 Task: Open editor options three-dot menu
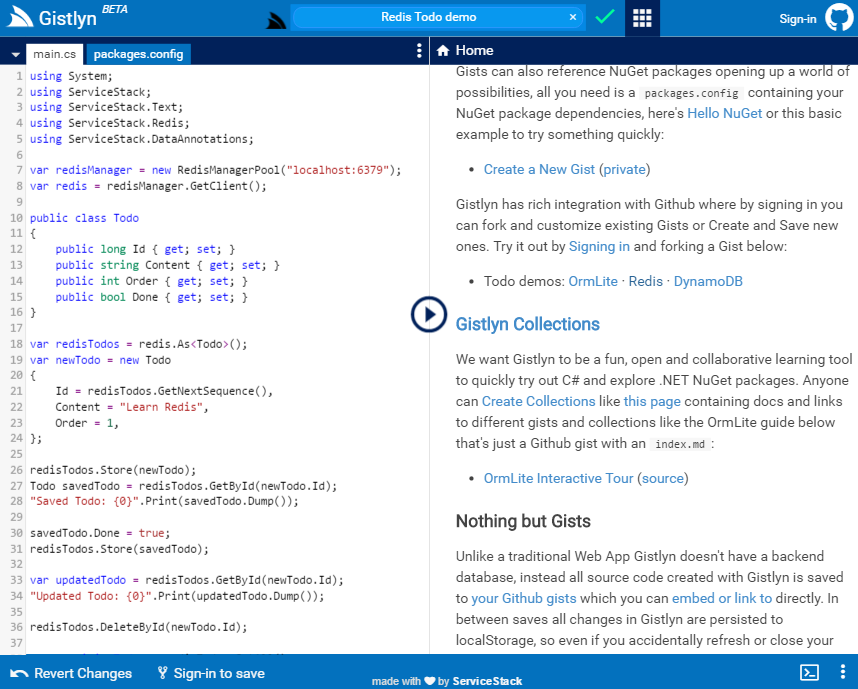[419, 51]
